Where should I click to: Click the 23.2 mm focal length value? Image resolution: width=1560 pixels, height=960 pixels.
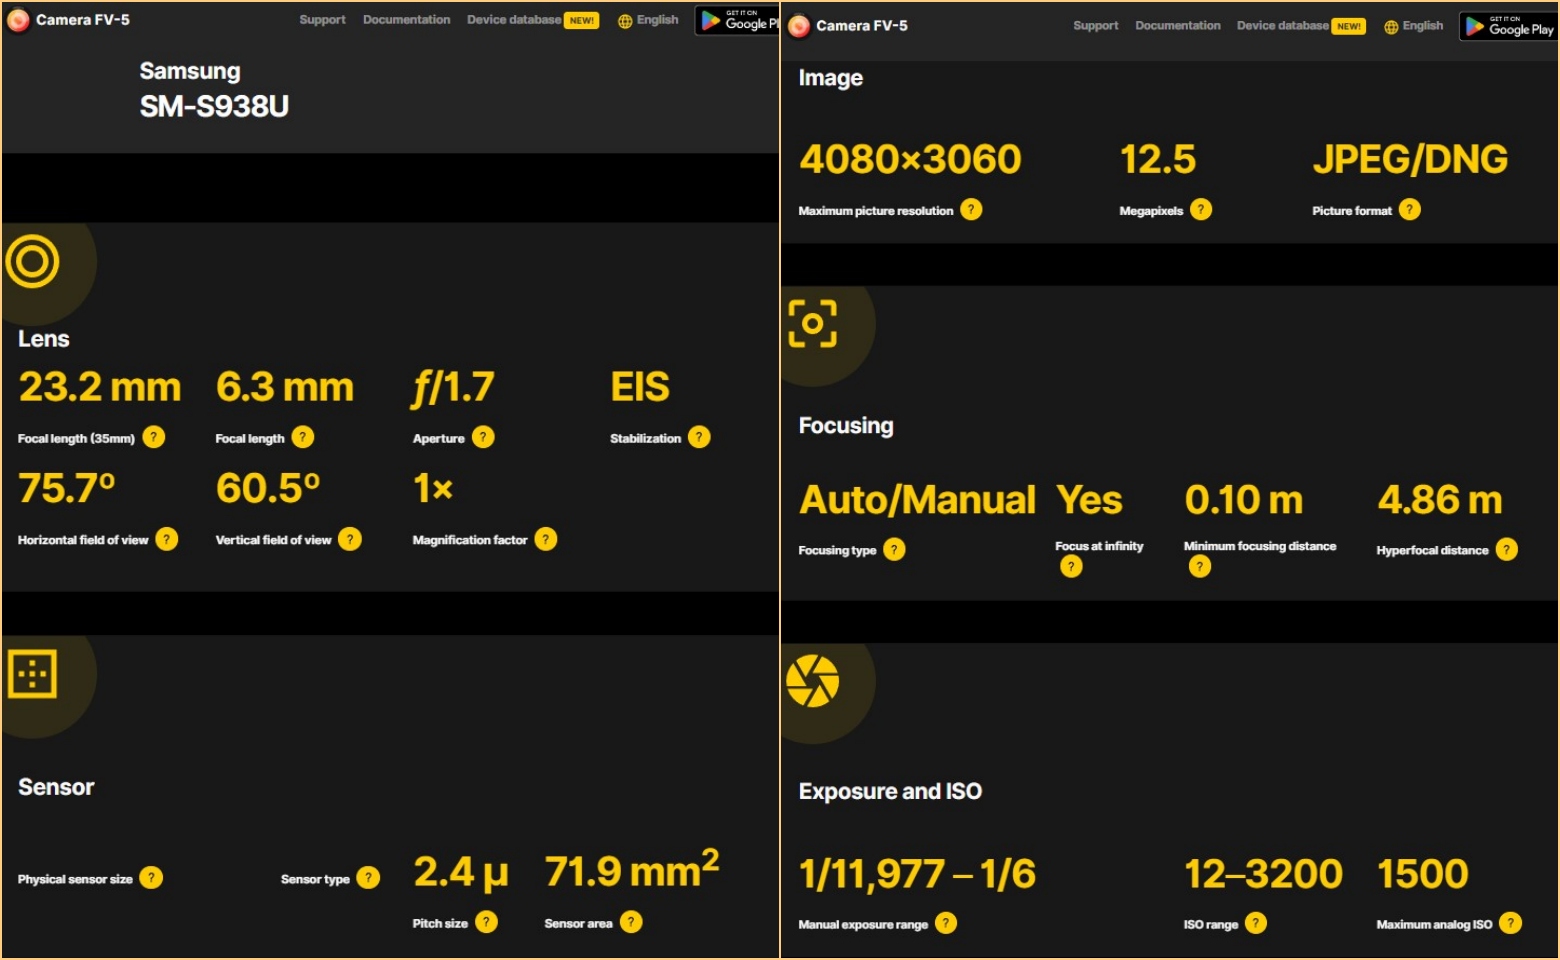(100, 387)
